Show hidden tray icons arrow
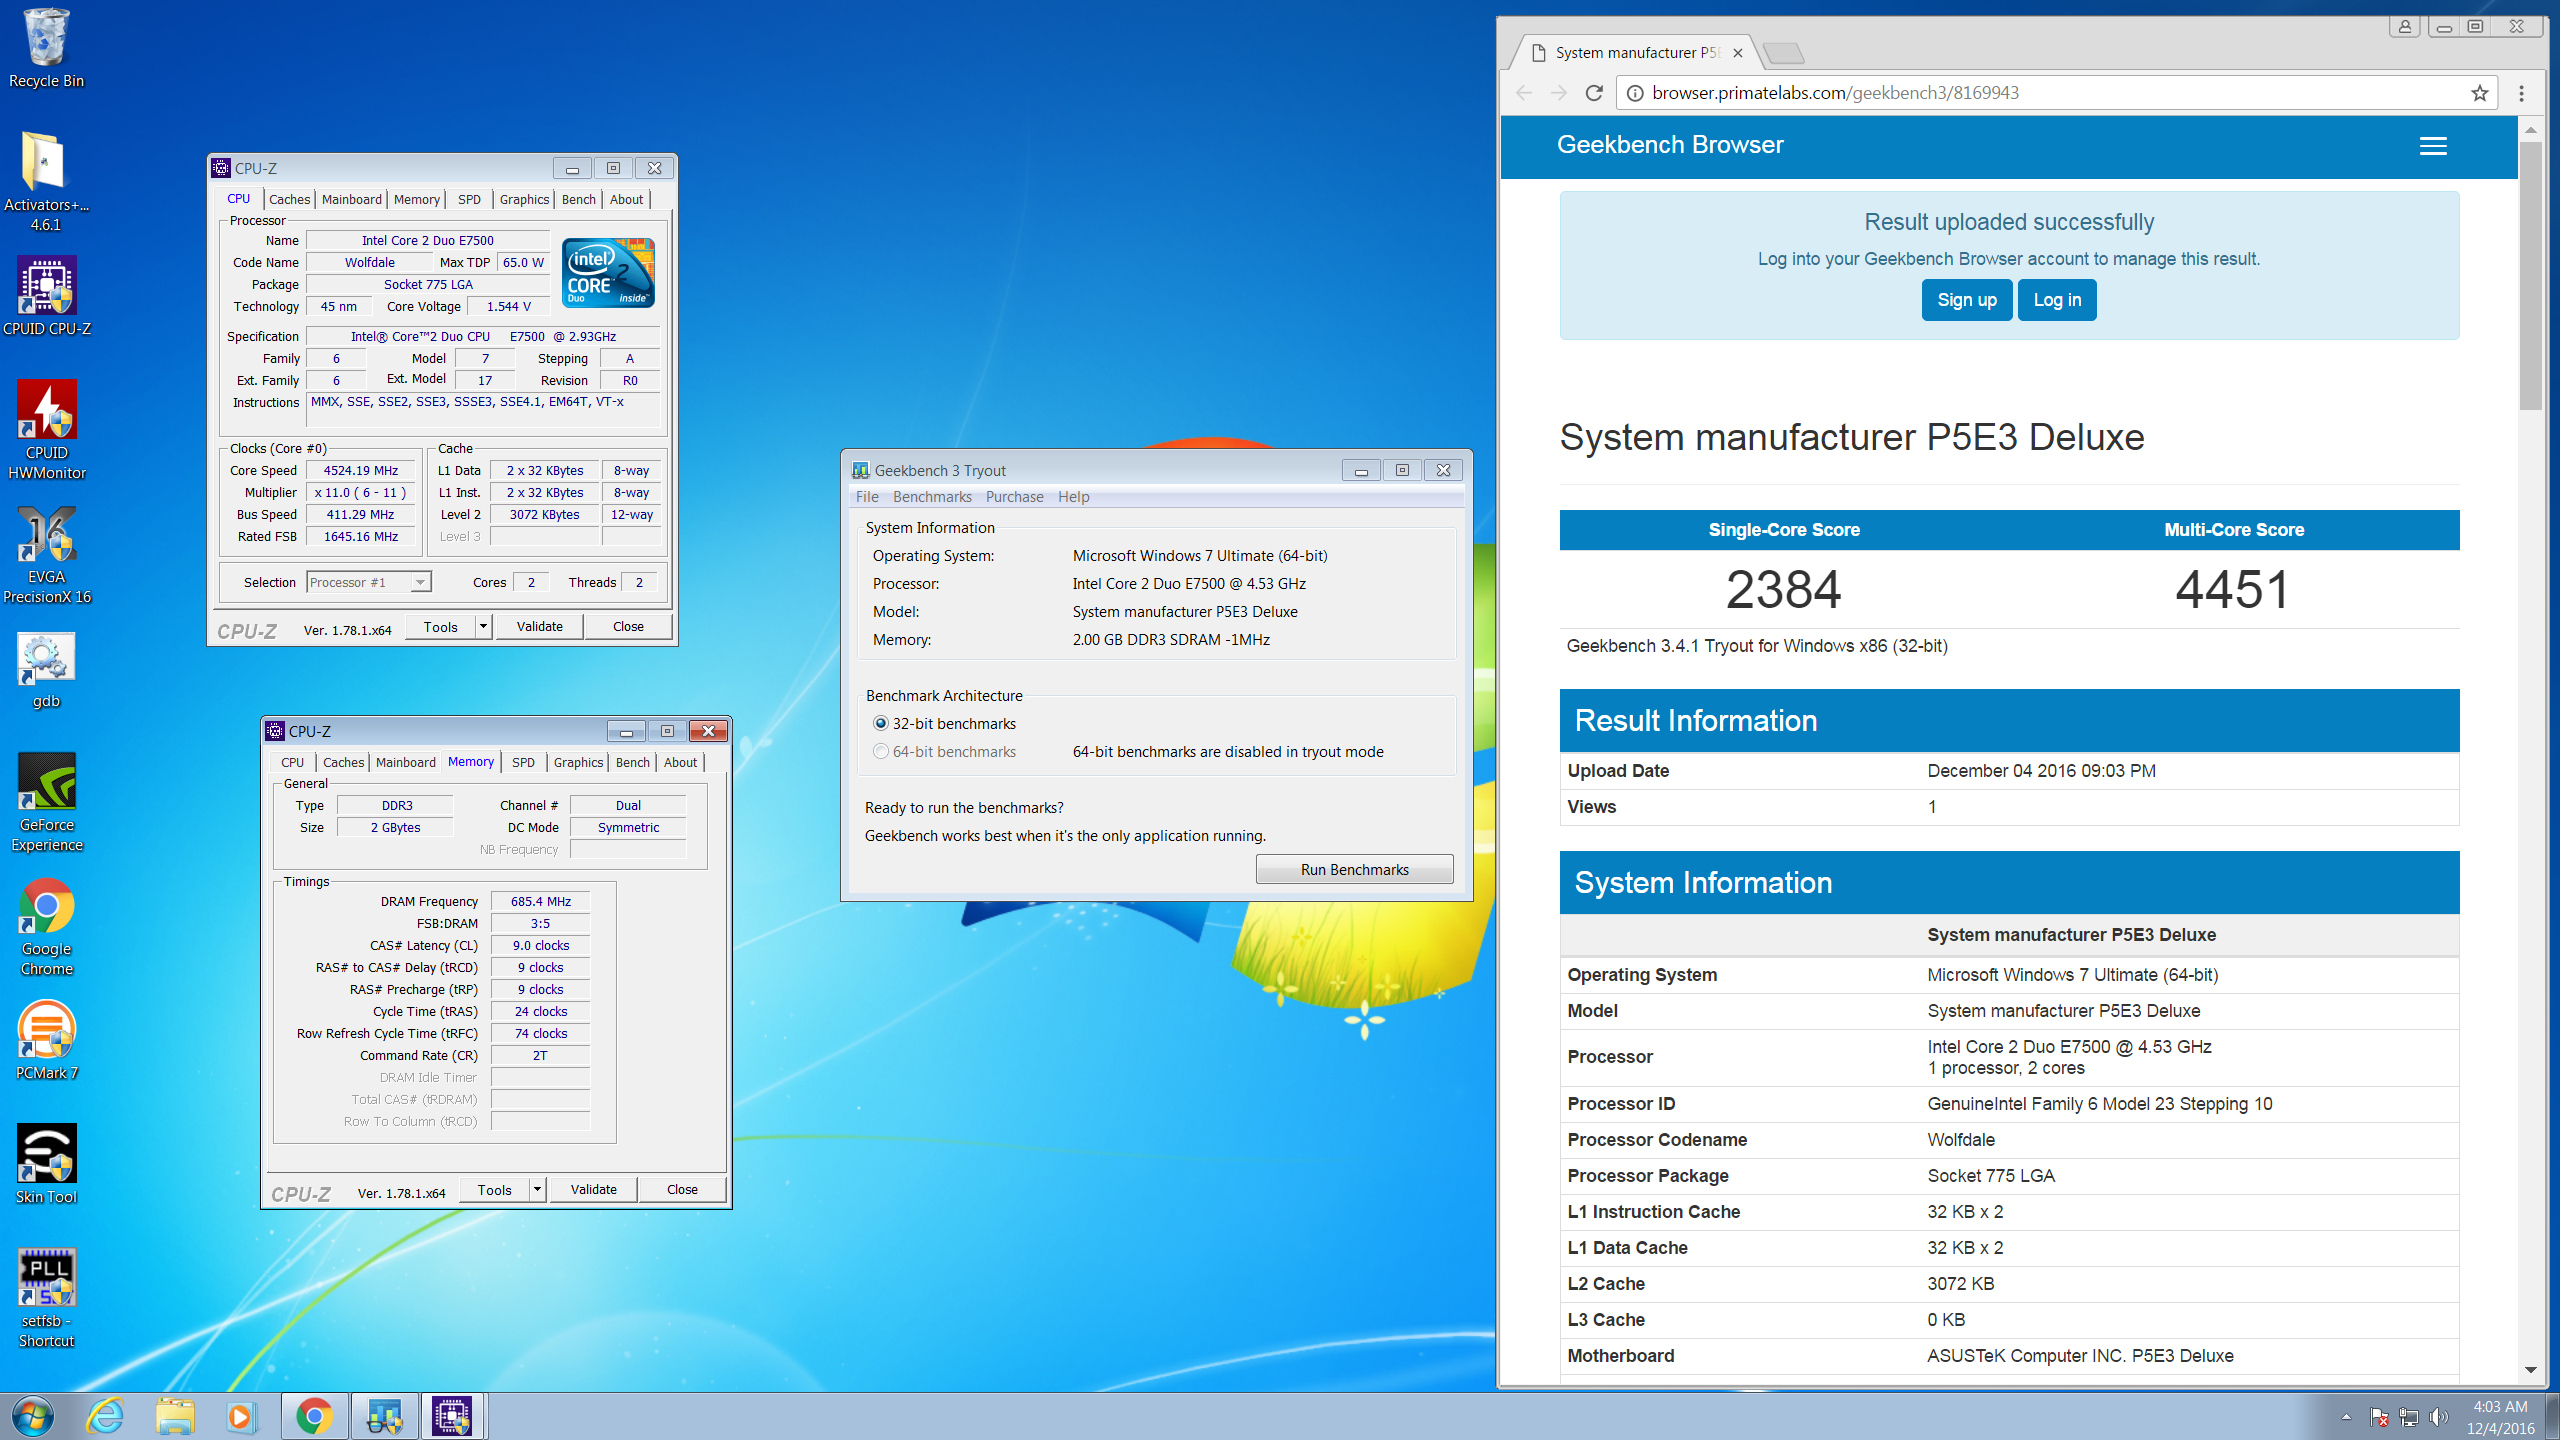 (x=2346, y=1417)
